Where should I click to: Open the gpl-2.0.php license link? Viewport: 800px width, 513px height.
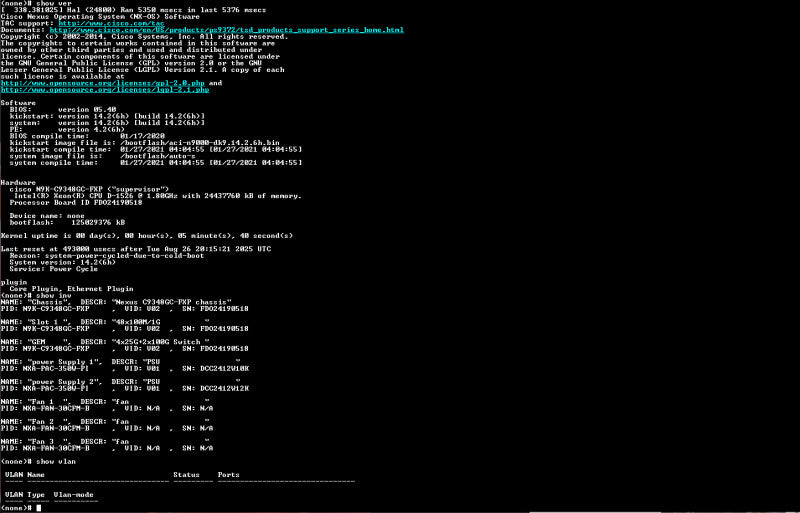tap(103, 83)
